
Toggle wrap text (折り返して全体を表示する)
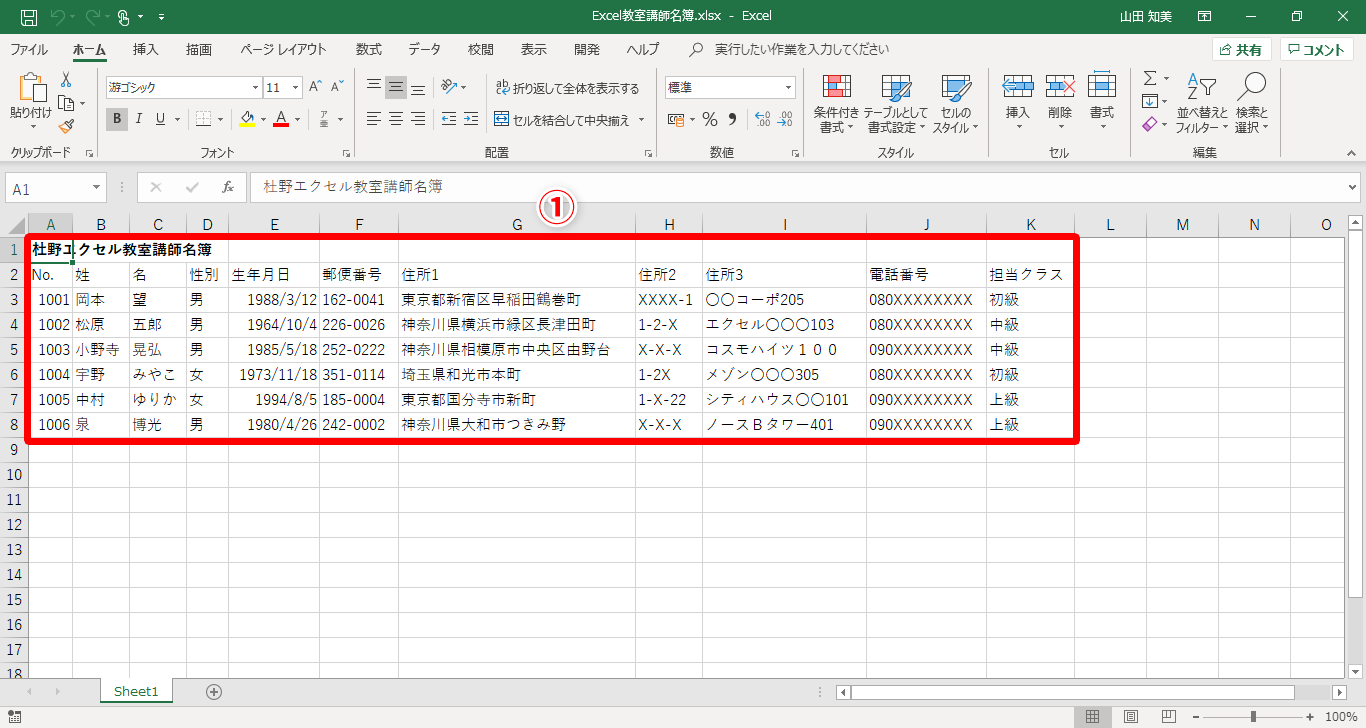567,88
